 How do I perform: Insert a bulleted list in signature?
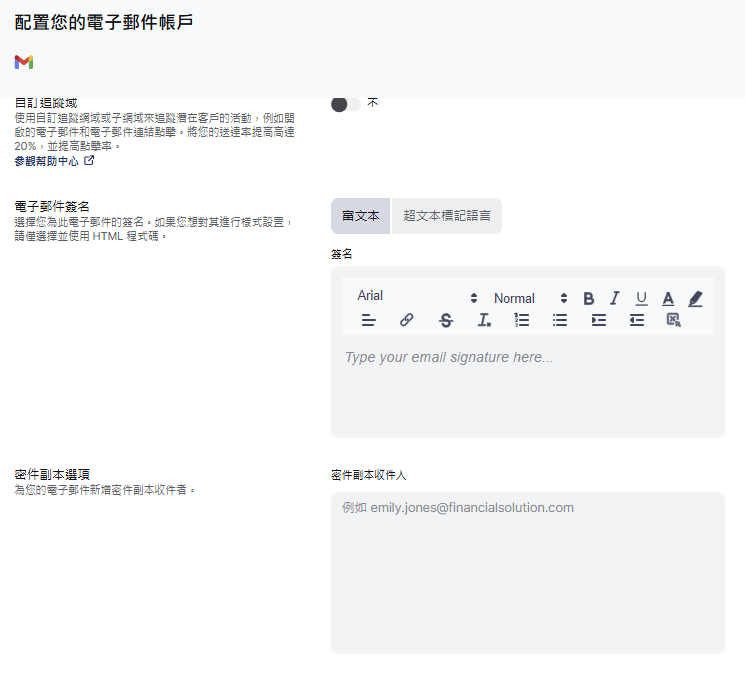pyautogui.click(x=560, y=320)
